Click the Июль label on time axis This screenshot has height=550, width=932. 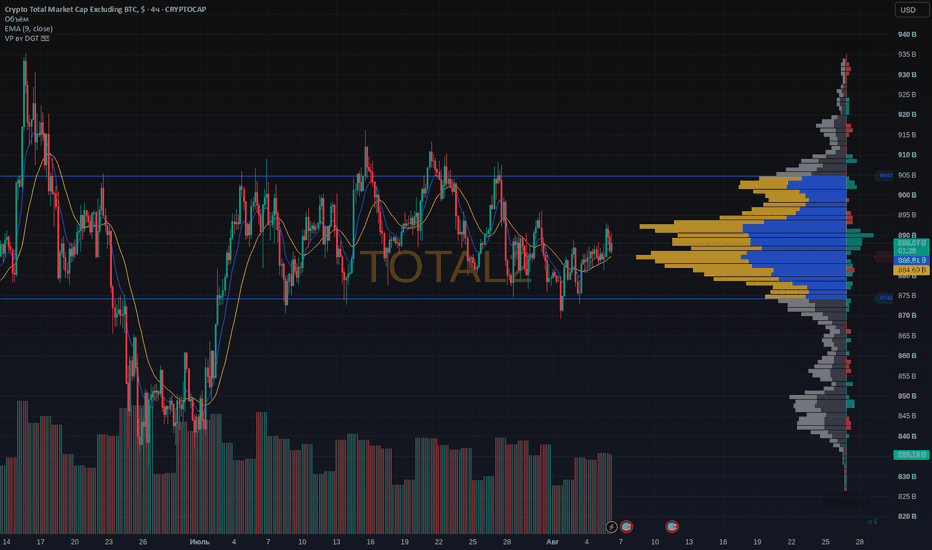(x=199, y=542)
